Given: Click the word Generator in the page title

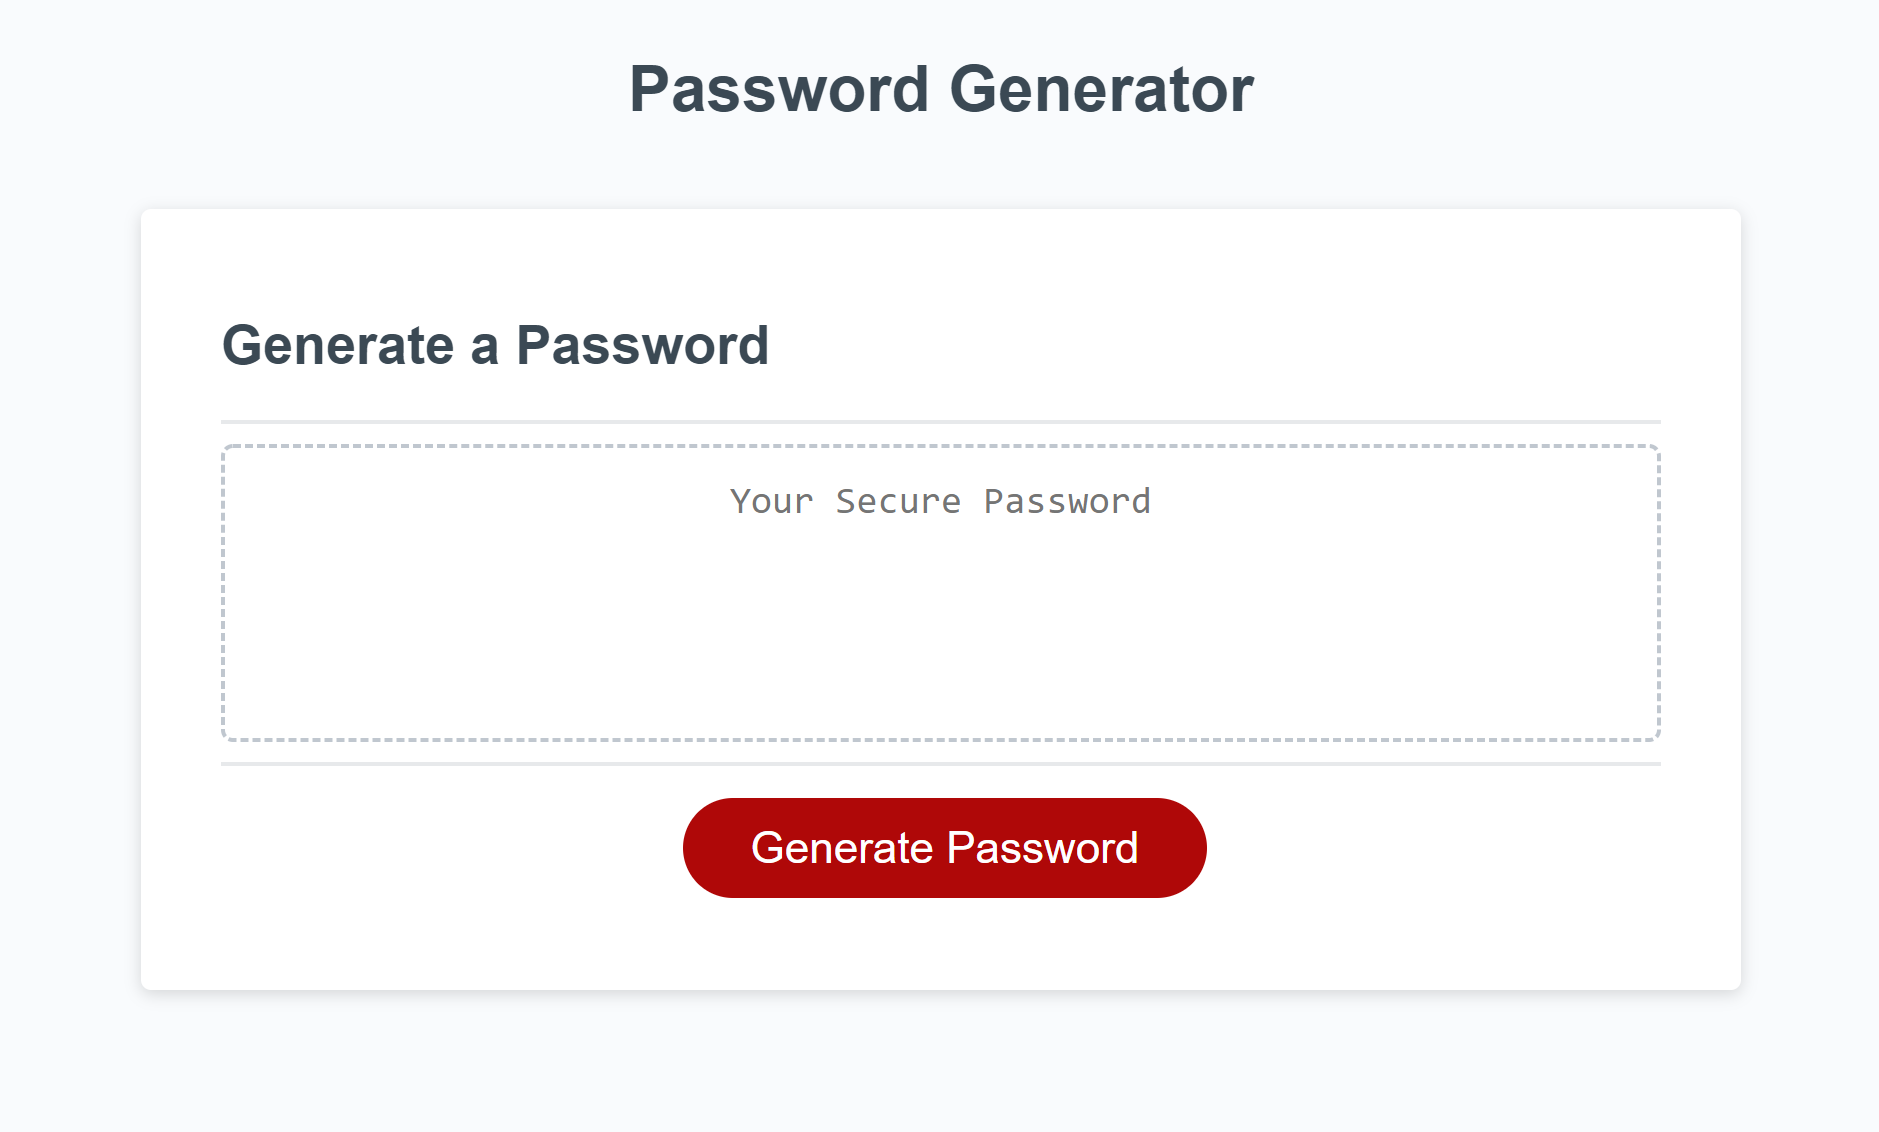Looking at the screenshot, I should [x=1100, y=89].
